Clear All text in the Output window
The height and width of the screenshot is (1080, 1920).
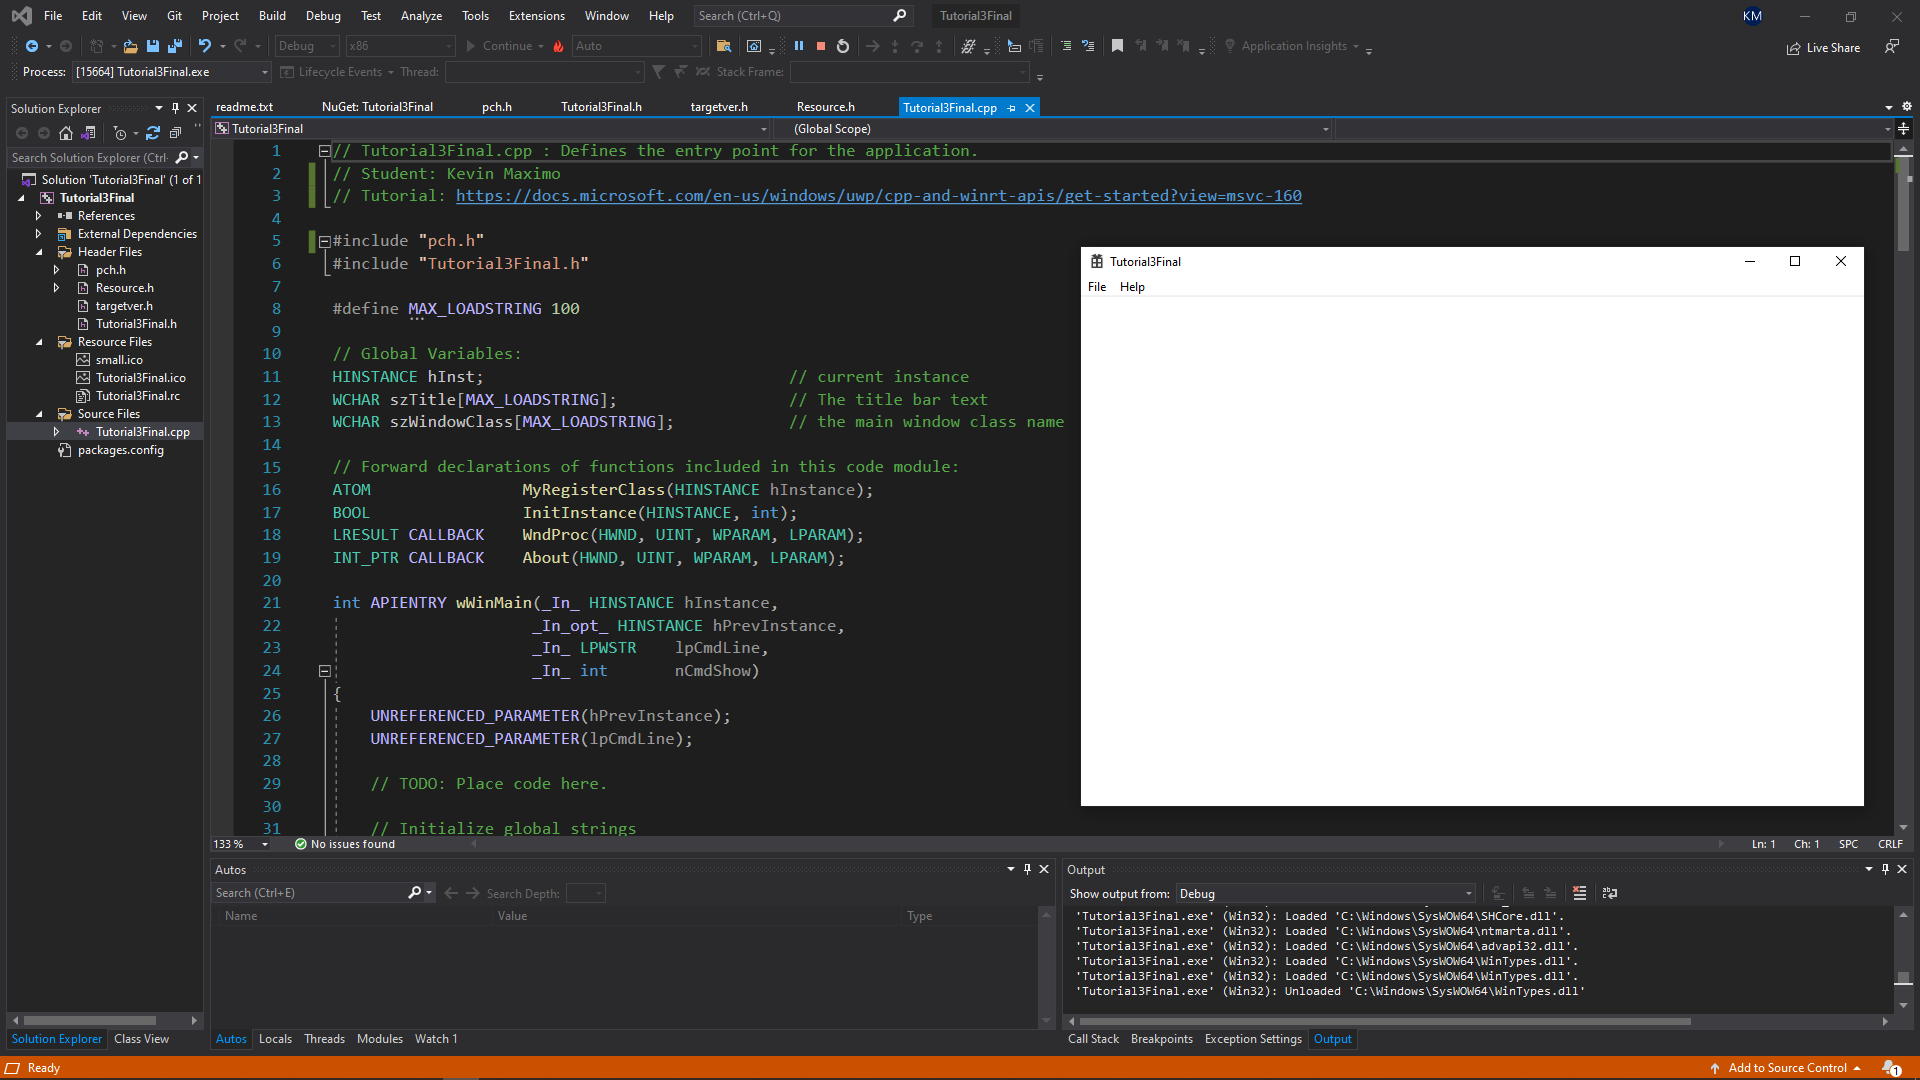point(1580,894)
